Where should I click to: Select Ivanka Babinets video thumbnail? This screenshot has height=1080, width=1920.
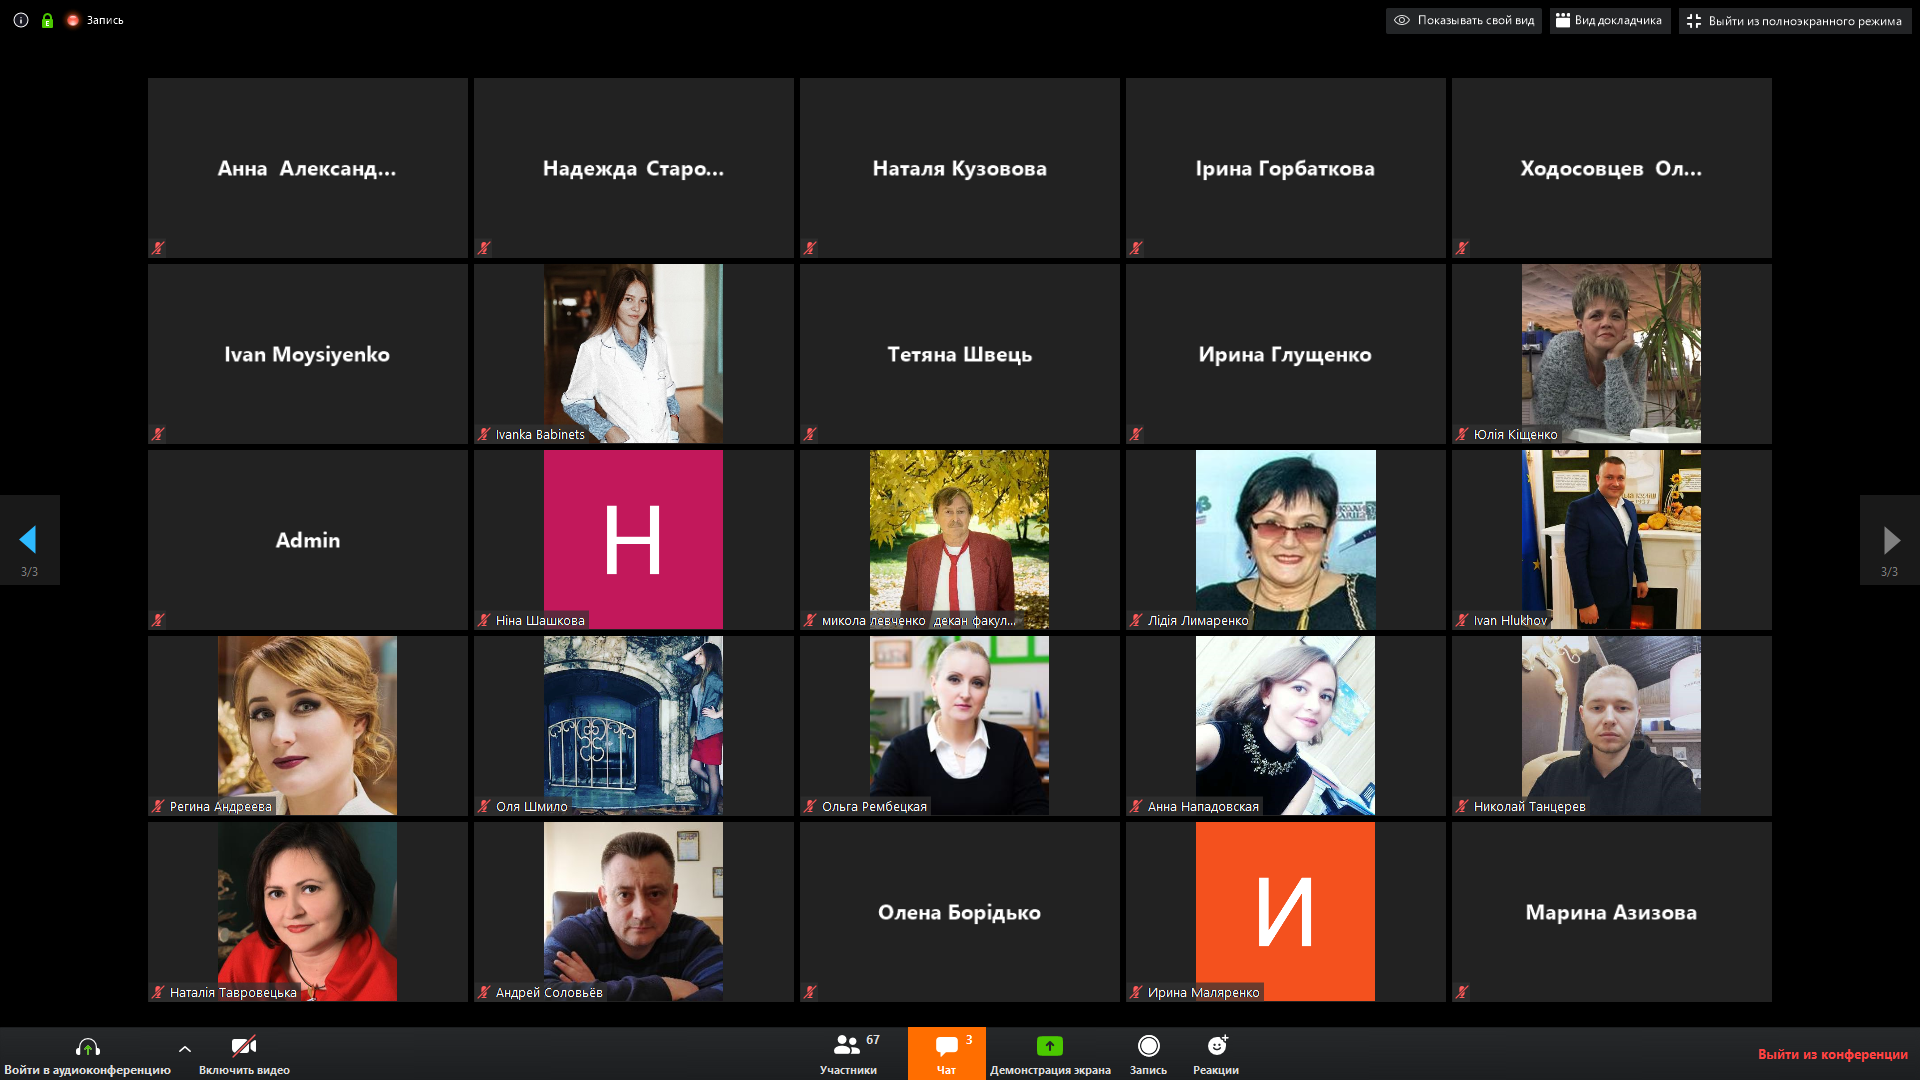(634, 354)
